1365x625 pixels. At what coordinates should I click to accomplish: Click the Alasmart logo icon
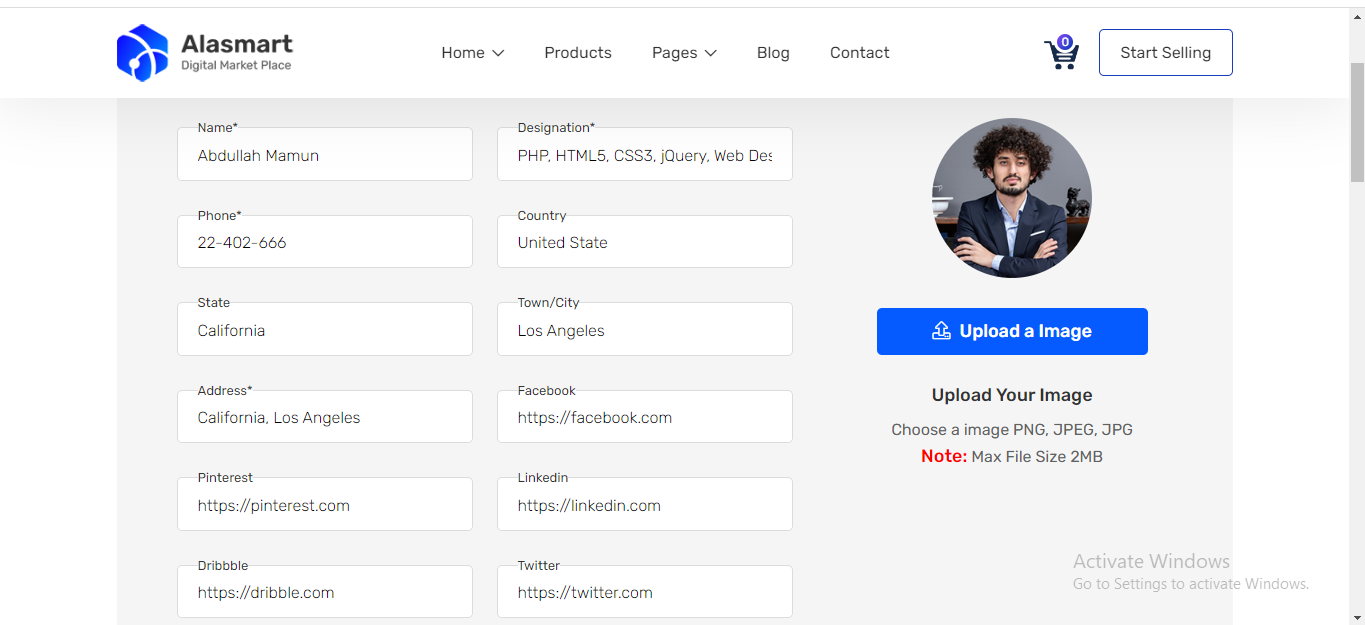[142, 53]
